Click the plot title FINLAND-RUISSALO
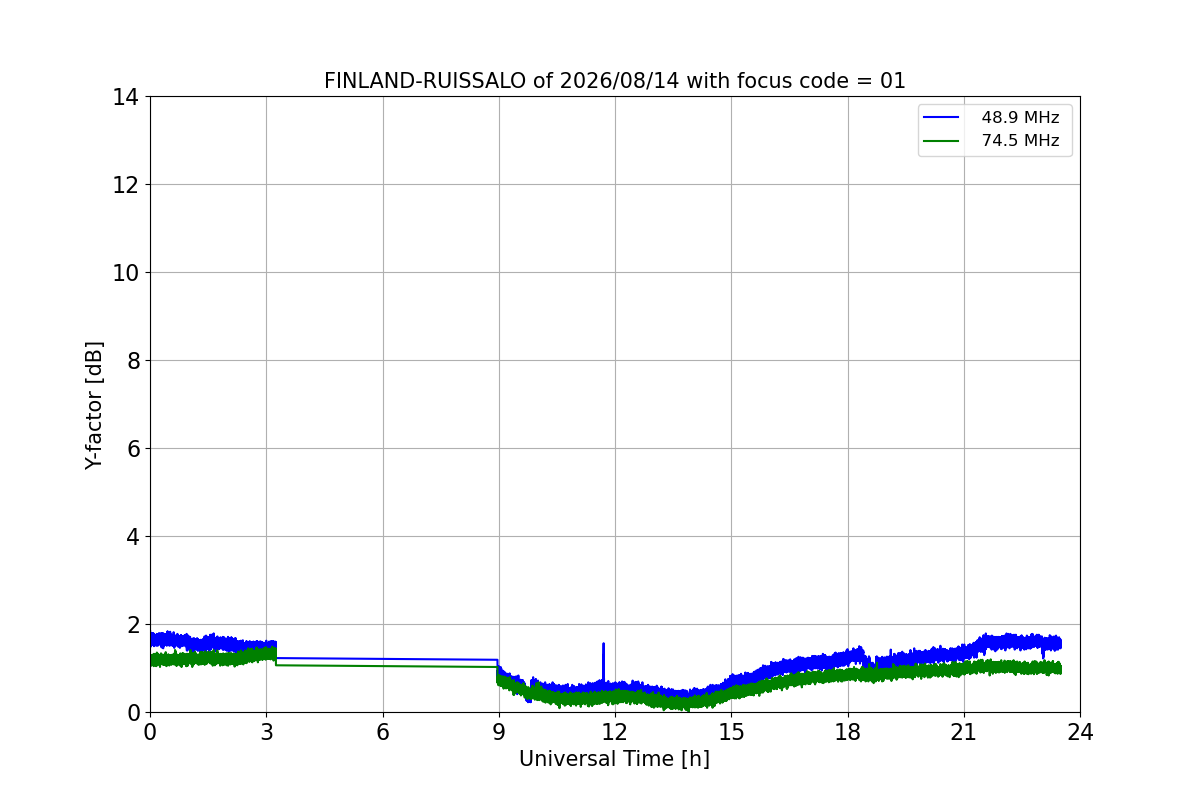This screenshot has width=1200, height=800. pyautogui.click(x=424, y=81)
